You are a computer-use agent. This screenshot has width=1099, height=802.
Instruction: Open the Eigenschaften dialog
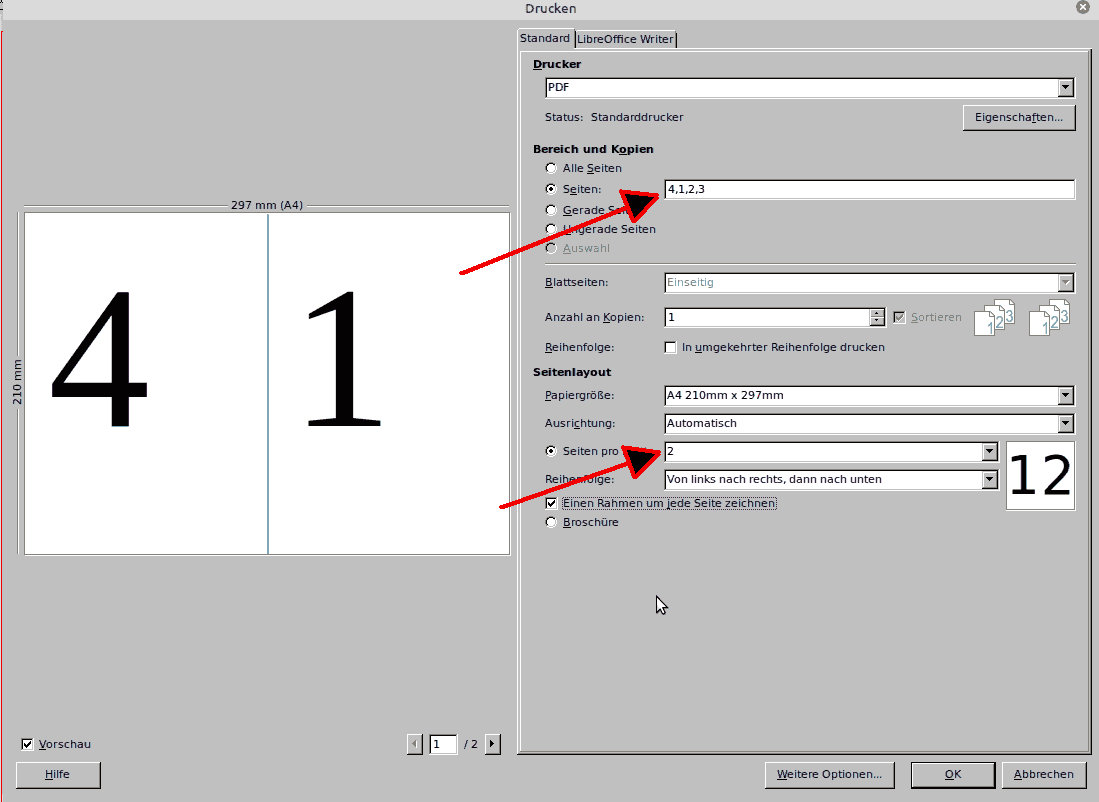pos(1019,117)
